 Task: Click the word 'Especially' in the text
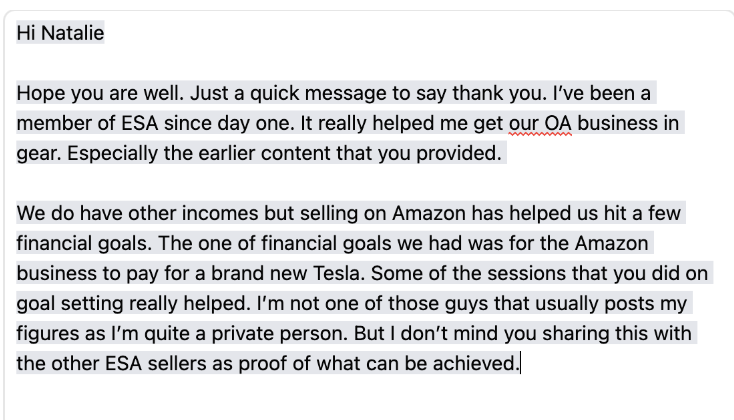(x=112, y=153)
